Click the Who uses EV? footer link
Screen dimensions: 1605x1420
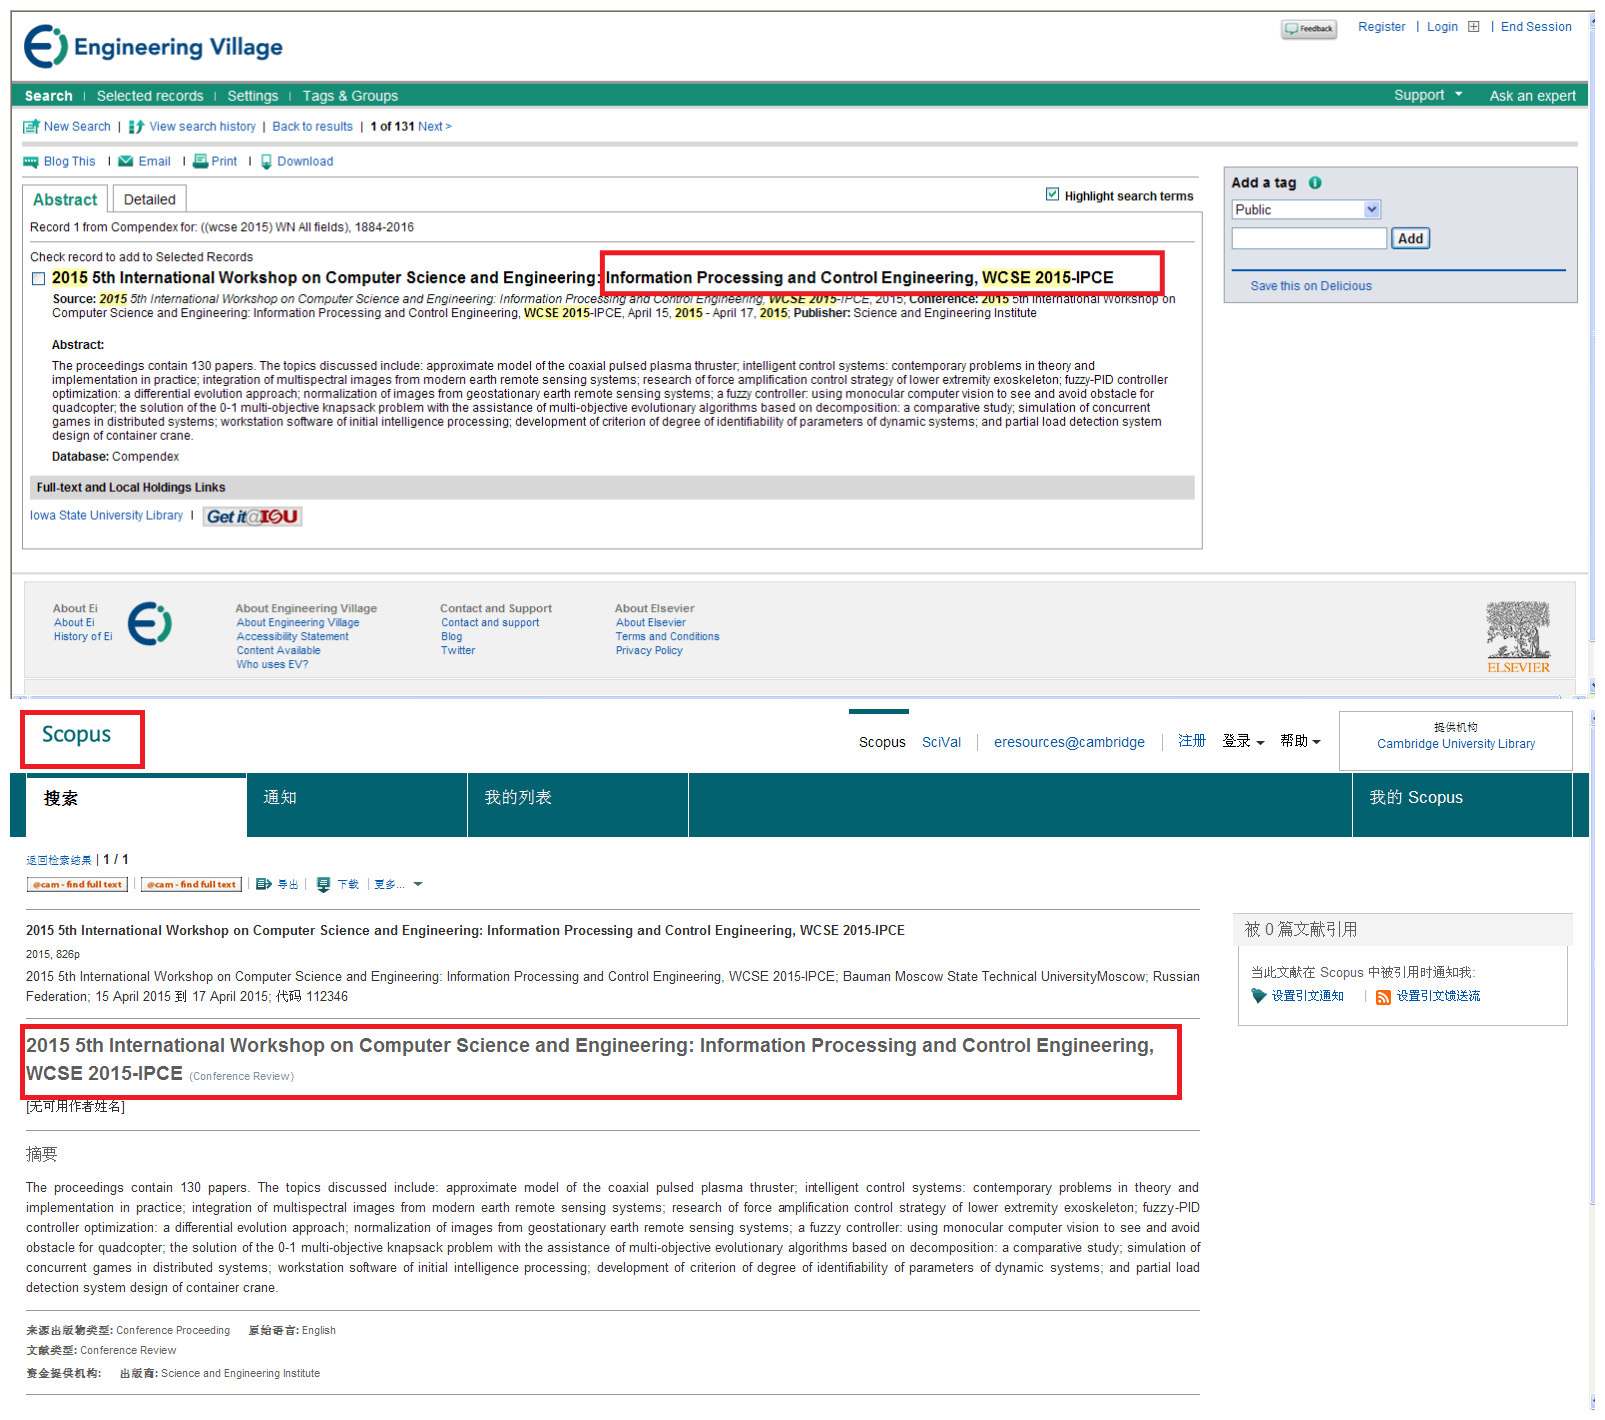[x=272, y=665]
